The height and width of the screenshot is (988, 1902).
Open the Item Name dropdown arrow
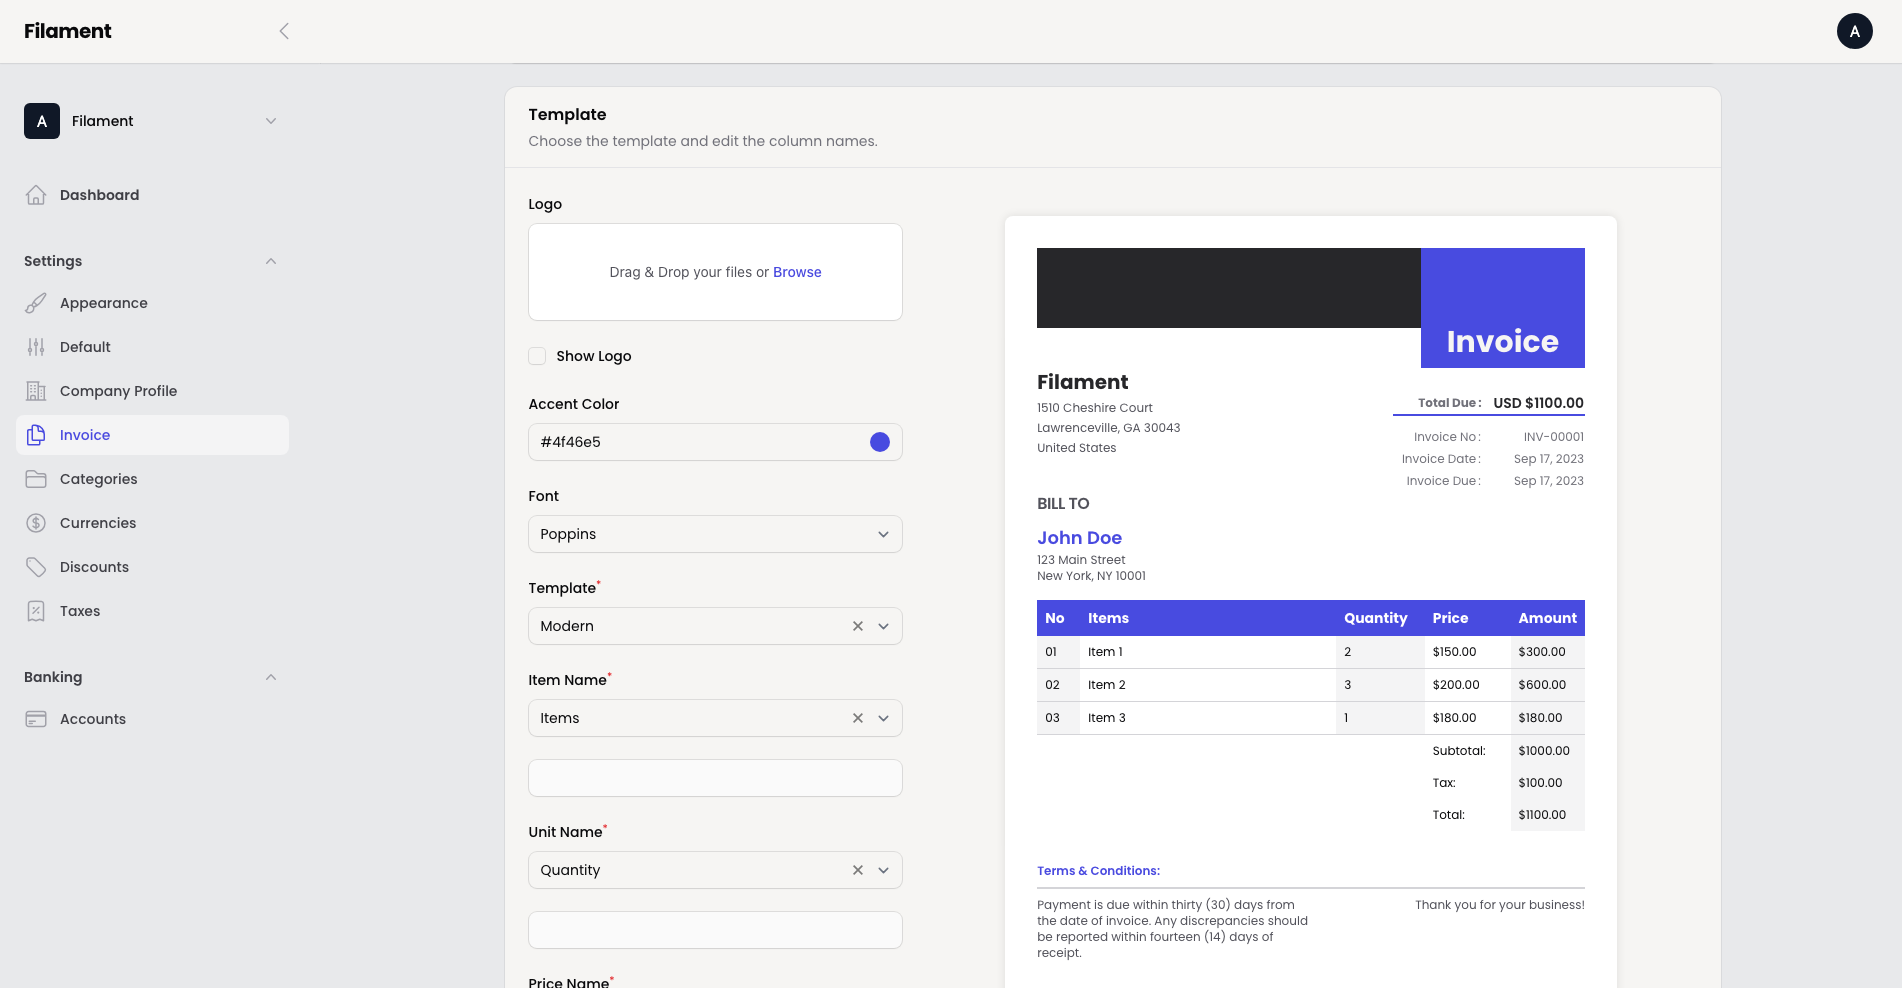click(x=883, y=718)
